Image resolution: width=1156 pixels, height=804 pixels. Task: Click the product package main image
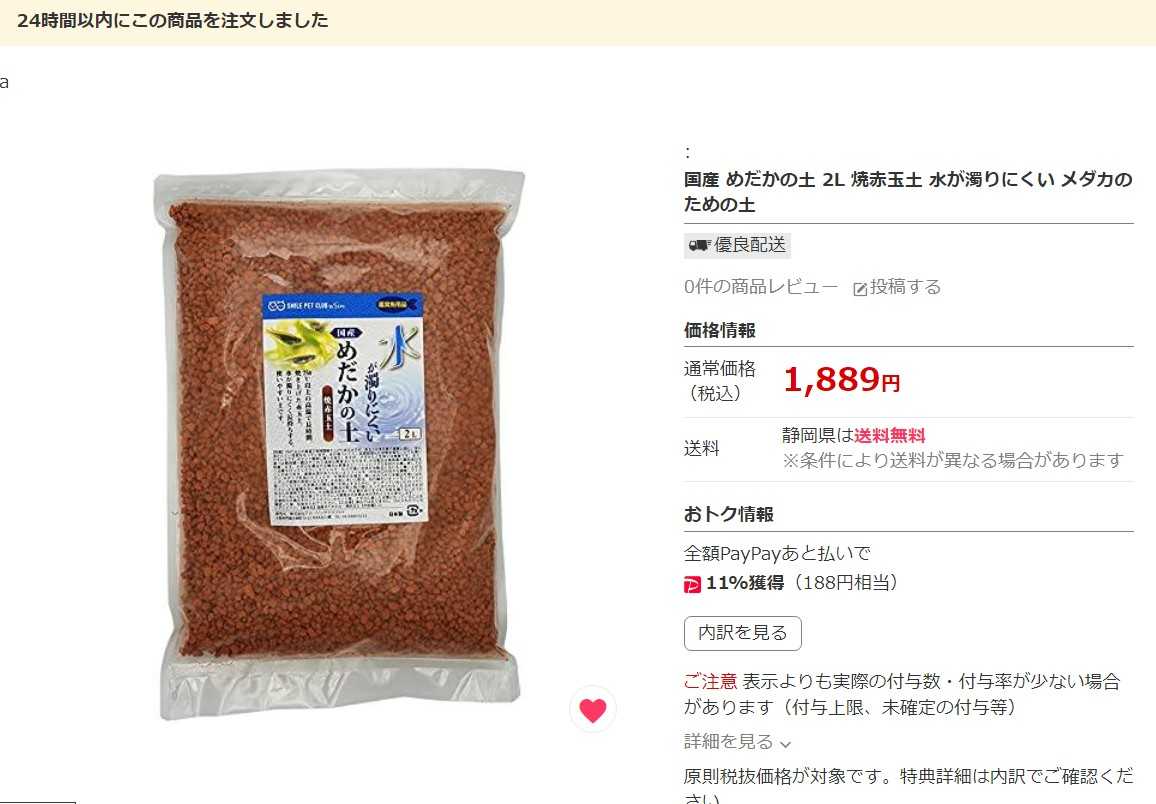(339, 446)
